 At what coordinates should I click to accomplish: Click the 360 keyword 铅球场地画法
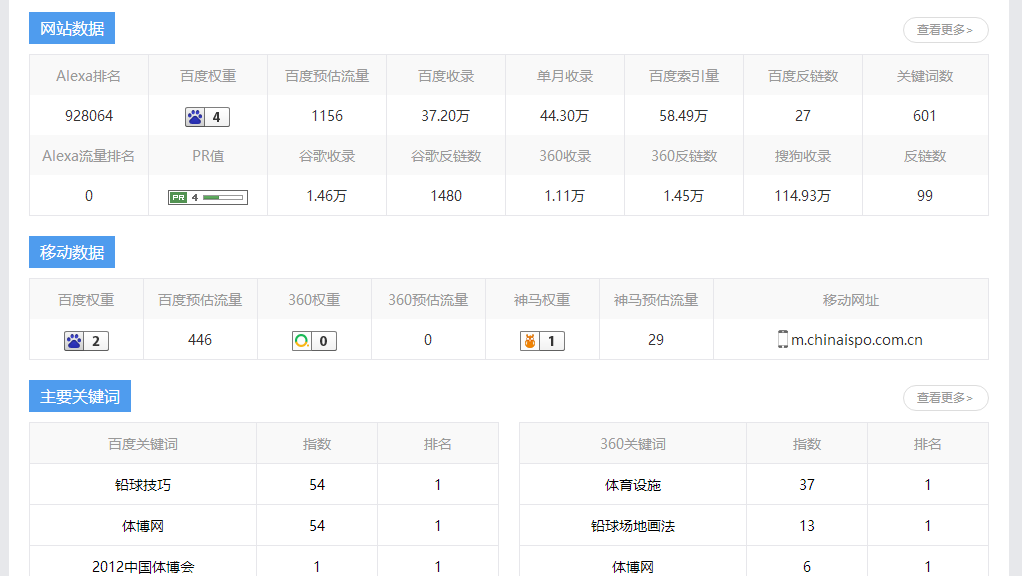point(633,526)
